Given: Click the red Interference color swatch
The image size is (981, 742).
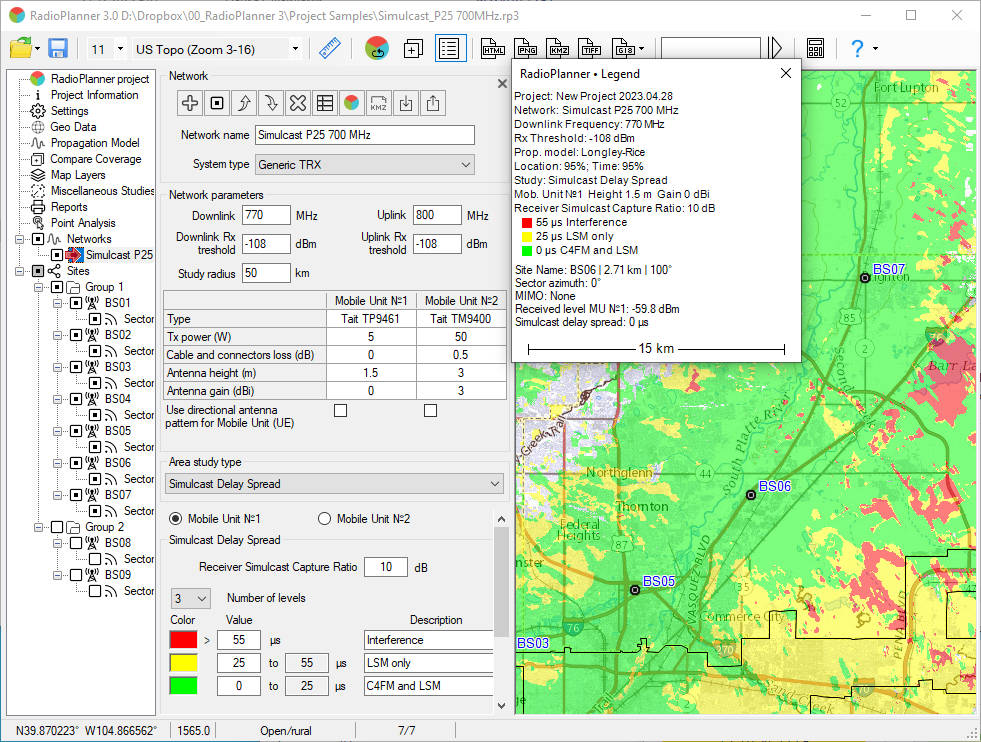Looking at the screenshot, I should (x=186, y=639).
